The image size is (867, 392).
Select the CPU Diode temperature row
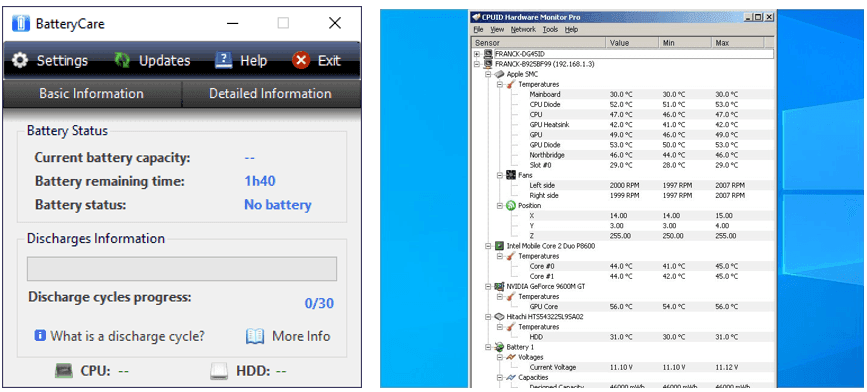point(623,104)
